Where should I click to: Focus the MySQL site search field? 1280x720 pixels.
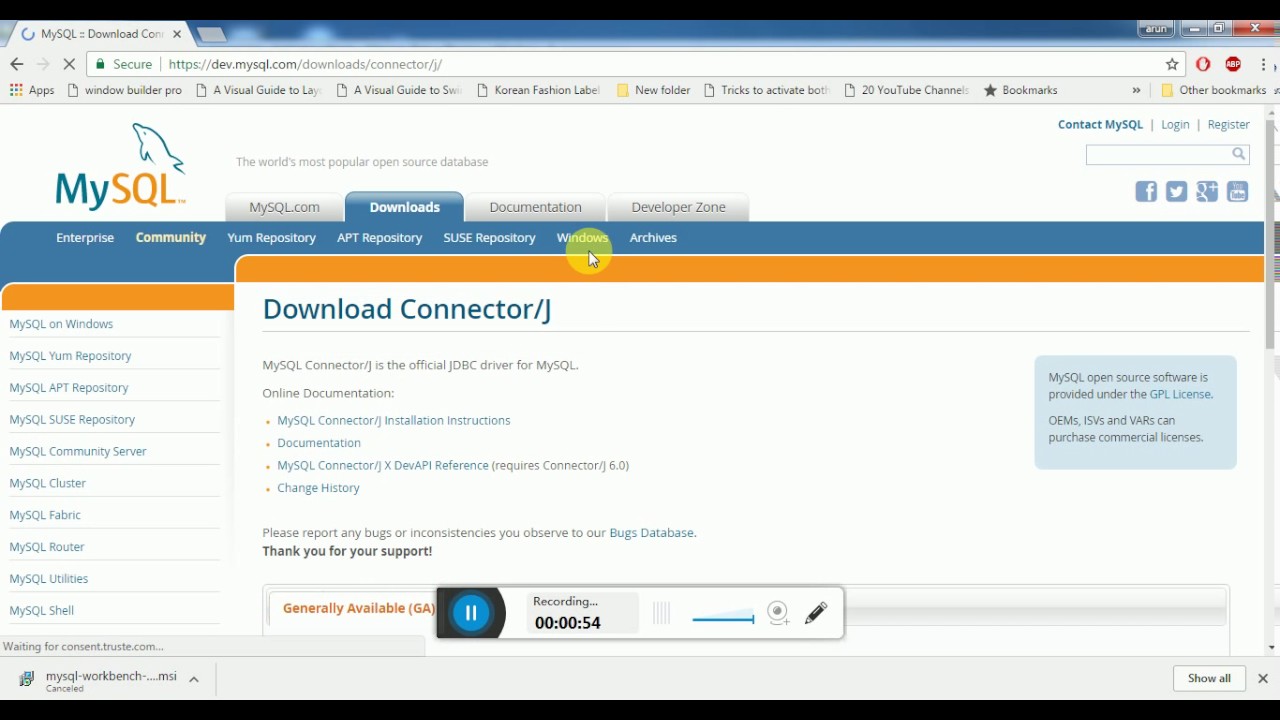pyautogui.click(x=1158, y=154)
